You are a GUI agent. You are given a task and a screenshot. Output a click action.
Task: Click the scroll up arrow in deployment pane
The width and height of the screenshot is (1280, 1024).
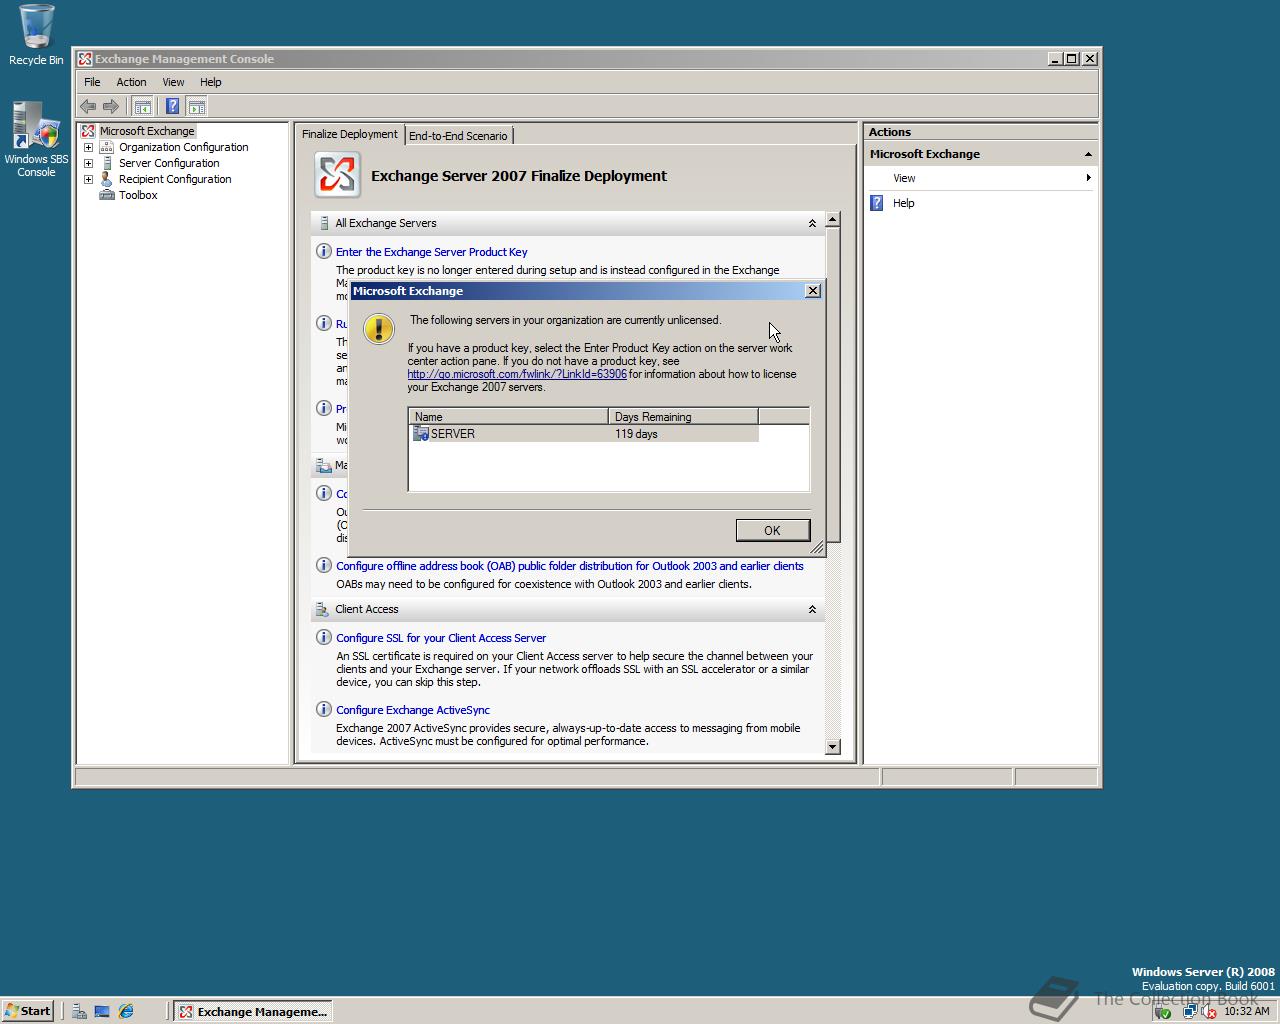point(833,219)
